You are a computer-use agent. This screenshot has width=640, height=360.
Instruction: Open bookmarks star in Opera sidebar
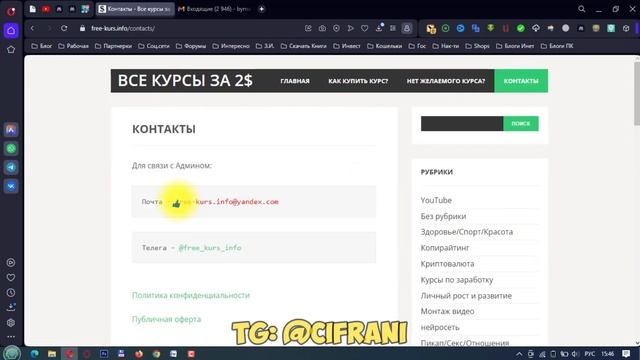pyautogui.click(x=11, y=49)
